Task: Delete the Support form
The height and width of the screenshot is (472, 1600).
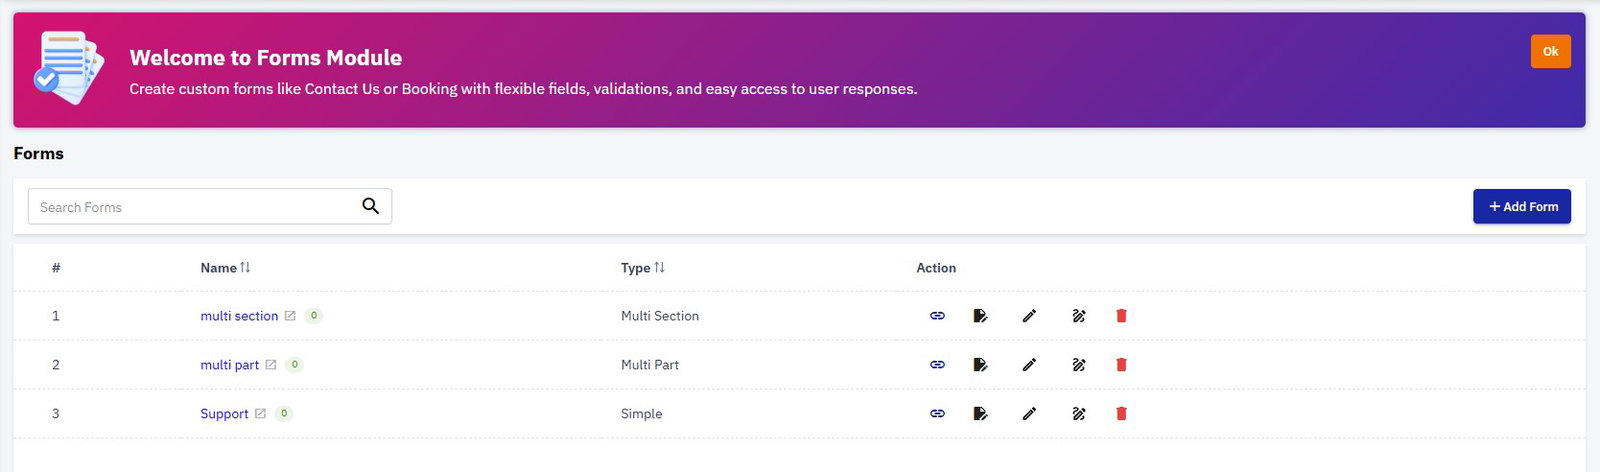Action: click(x=1121, y=414)
